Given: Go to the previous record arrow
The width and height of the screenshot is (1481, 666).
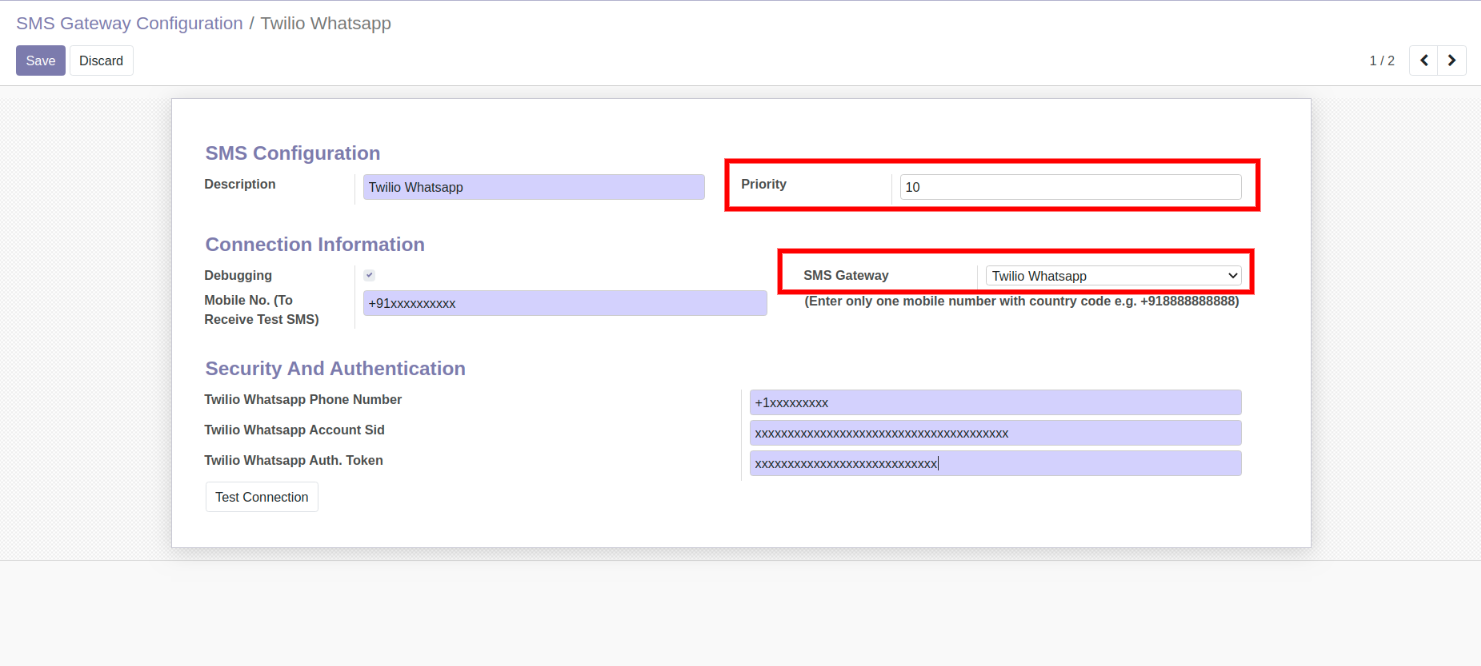Looking at the screenshot, I should (x=1423, y=61).
